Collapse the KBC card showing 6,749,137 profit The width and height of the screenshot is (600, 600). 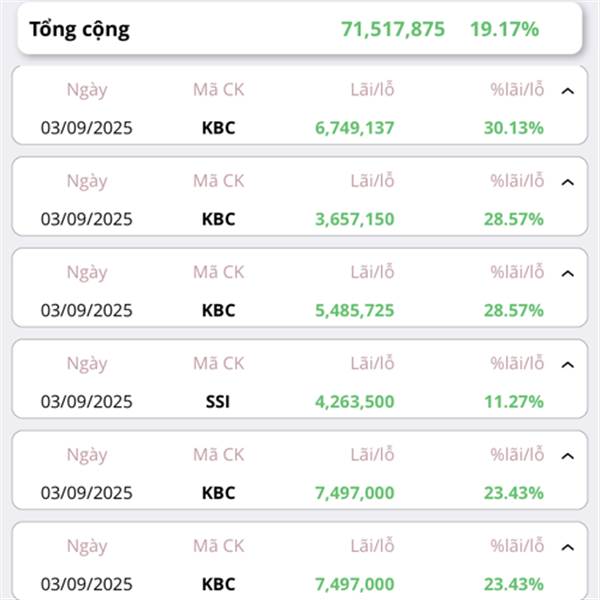click(x=567, y=91)
